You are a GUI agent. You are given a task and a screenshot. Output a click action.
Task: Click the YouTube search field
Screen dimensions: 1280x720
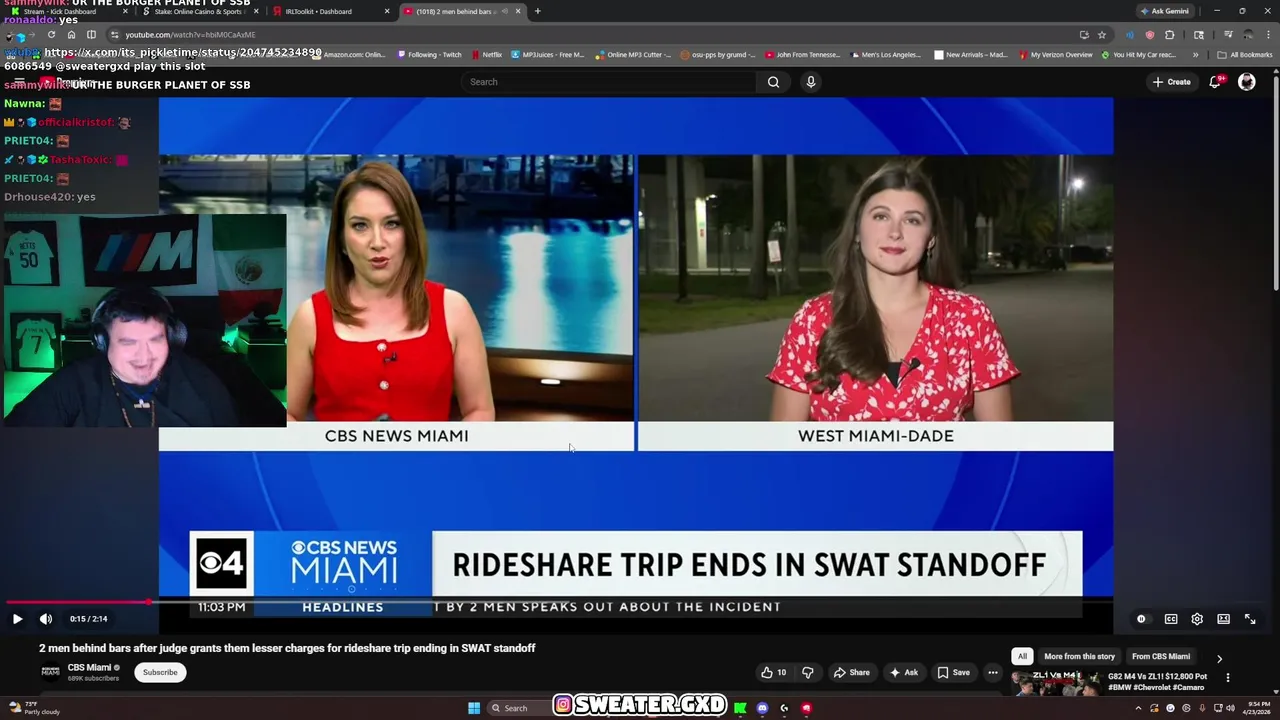pos(610,82)
